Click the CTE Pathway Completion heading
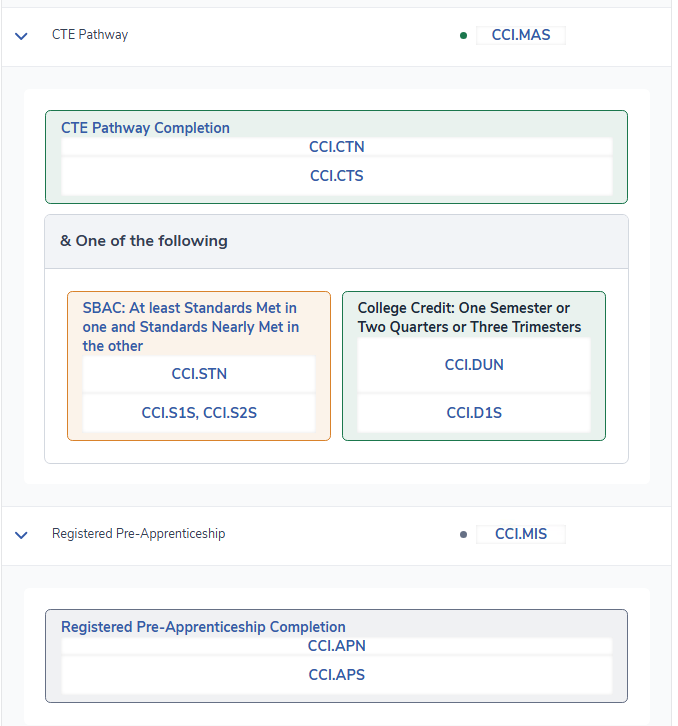Image resolution: width=678 pixels, height=726 pixels. 146,128
